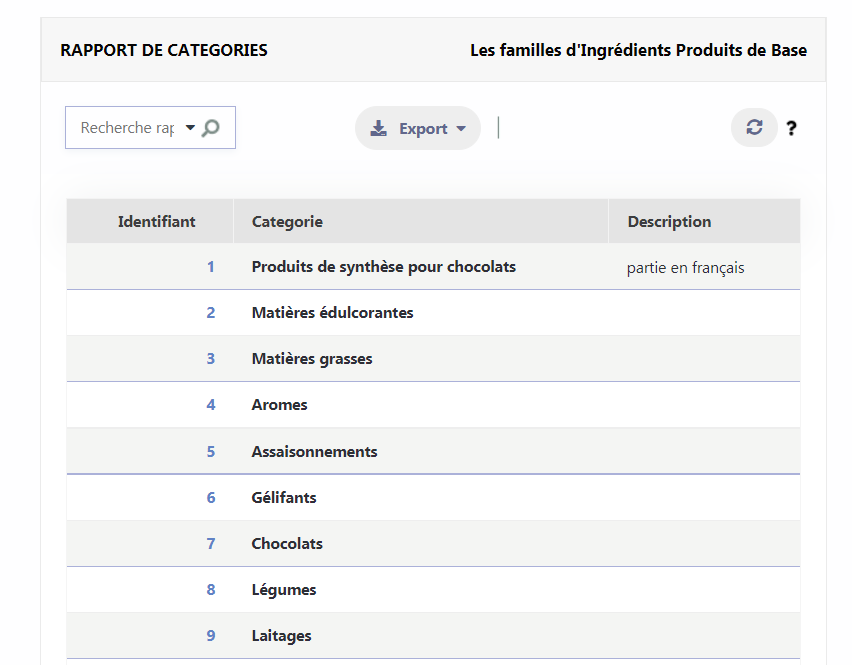
Task: Open identifier link 2
Action: [210, 312]
